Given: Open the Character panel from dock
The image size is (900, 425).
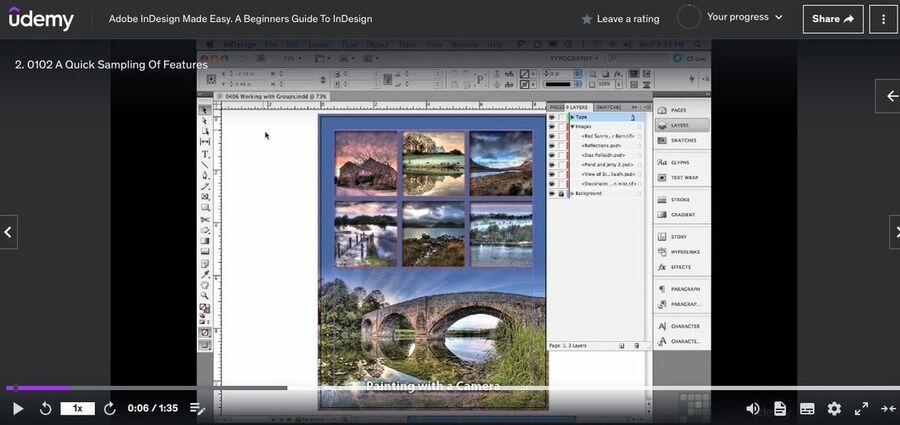Looking at the screenshot, I should point(681,326).
